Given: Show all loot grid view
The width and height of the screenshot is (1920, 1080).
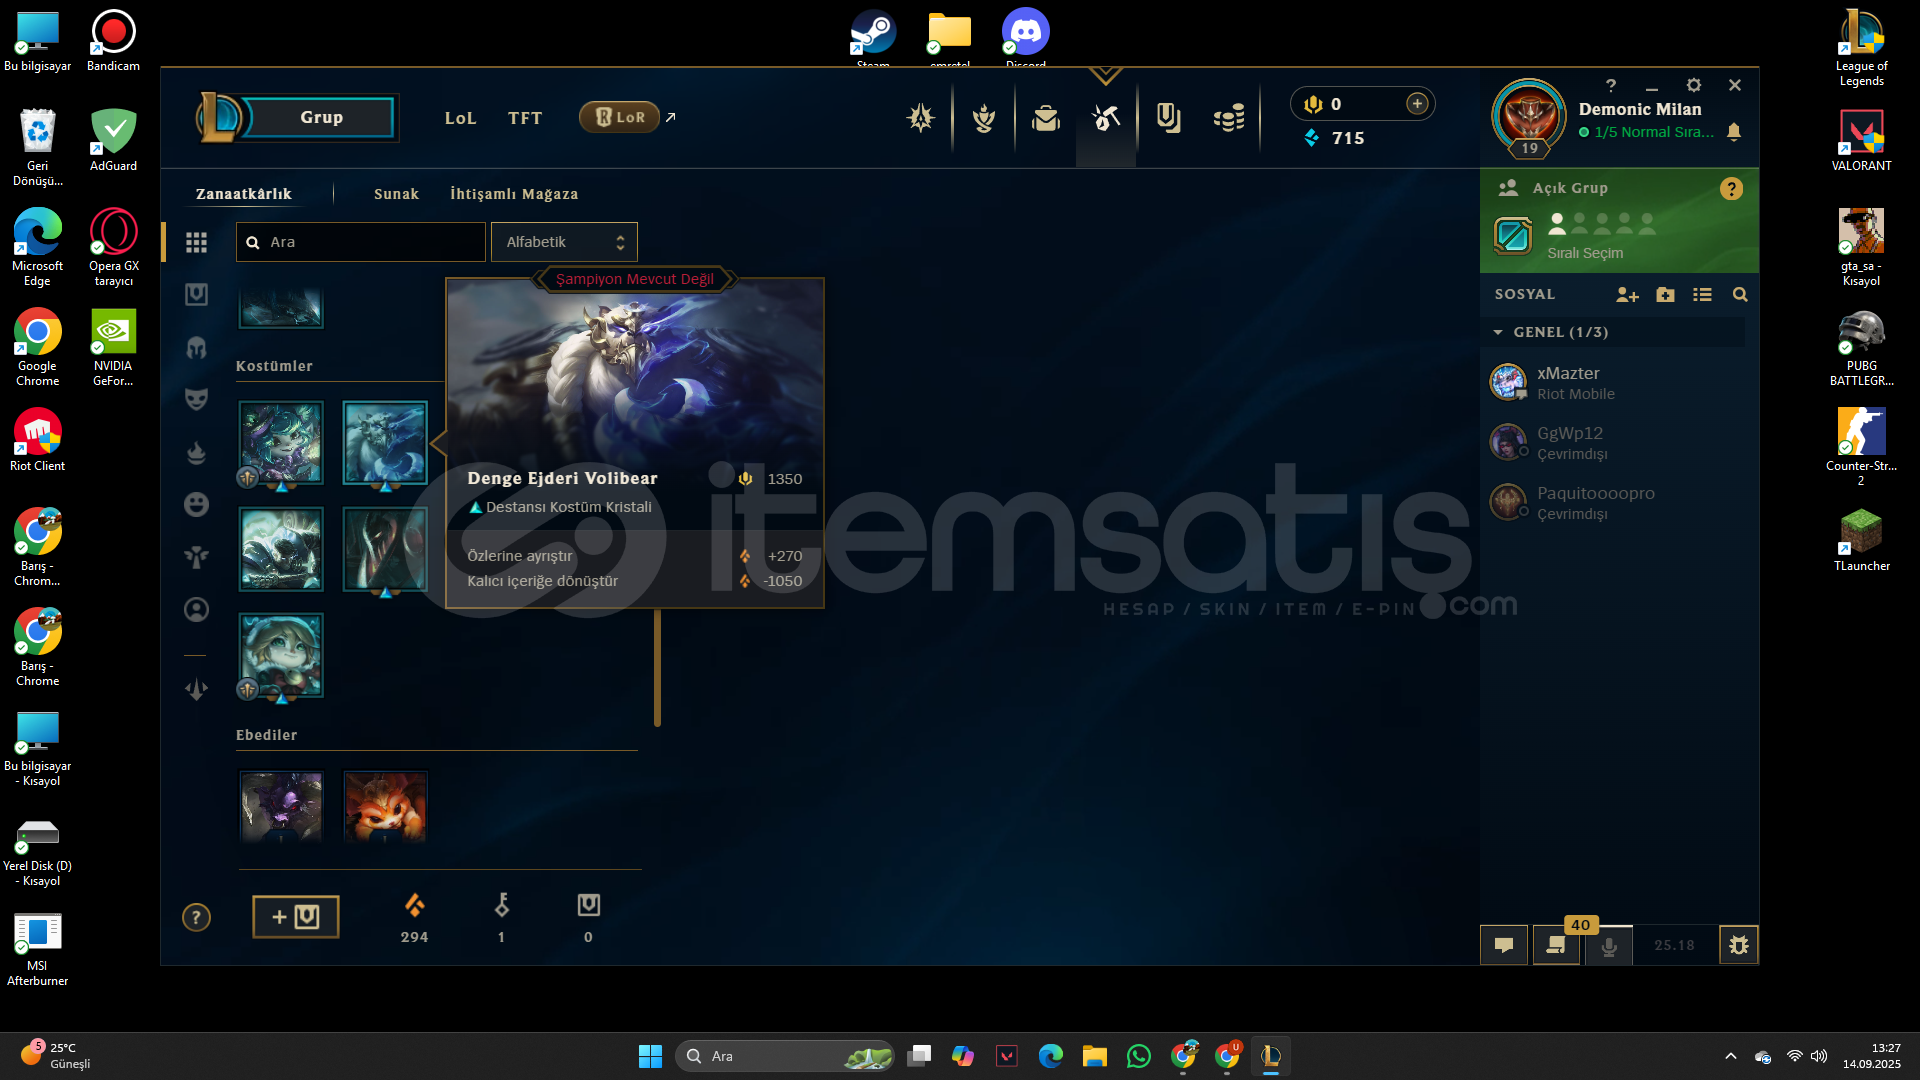Looking at the screenshot, I should pos(196,242).
